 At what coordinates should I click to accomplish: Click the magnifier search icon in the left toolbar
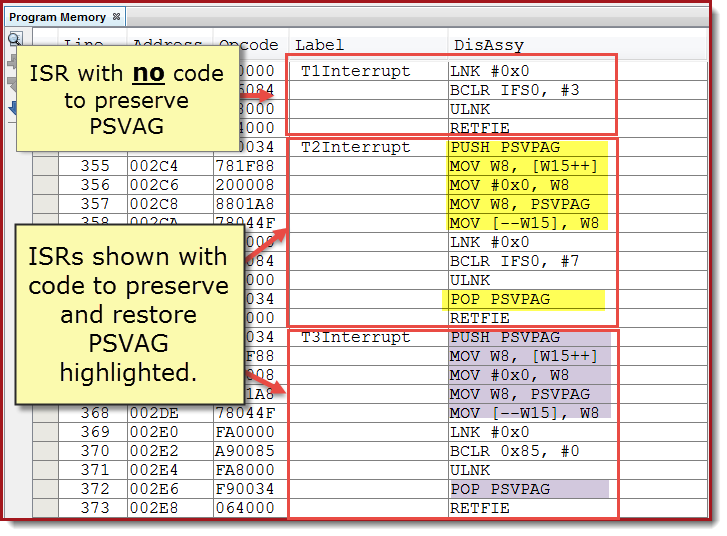pos(13,40)
